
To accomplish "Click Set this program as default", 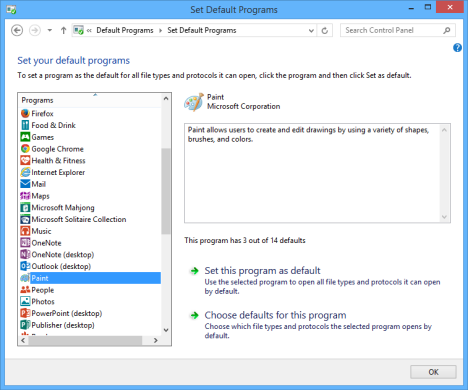I will pos(262,270).
